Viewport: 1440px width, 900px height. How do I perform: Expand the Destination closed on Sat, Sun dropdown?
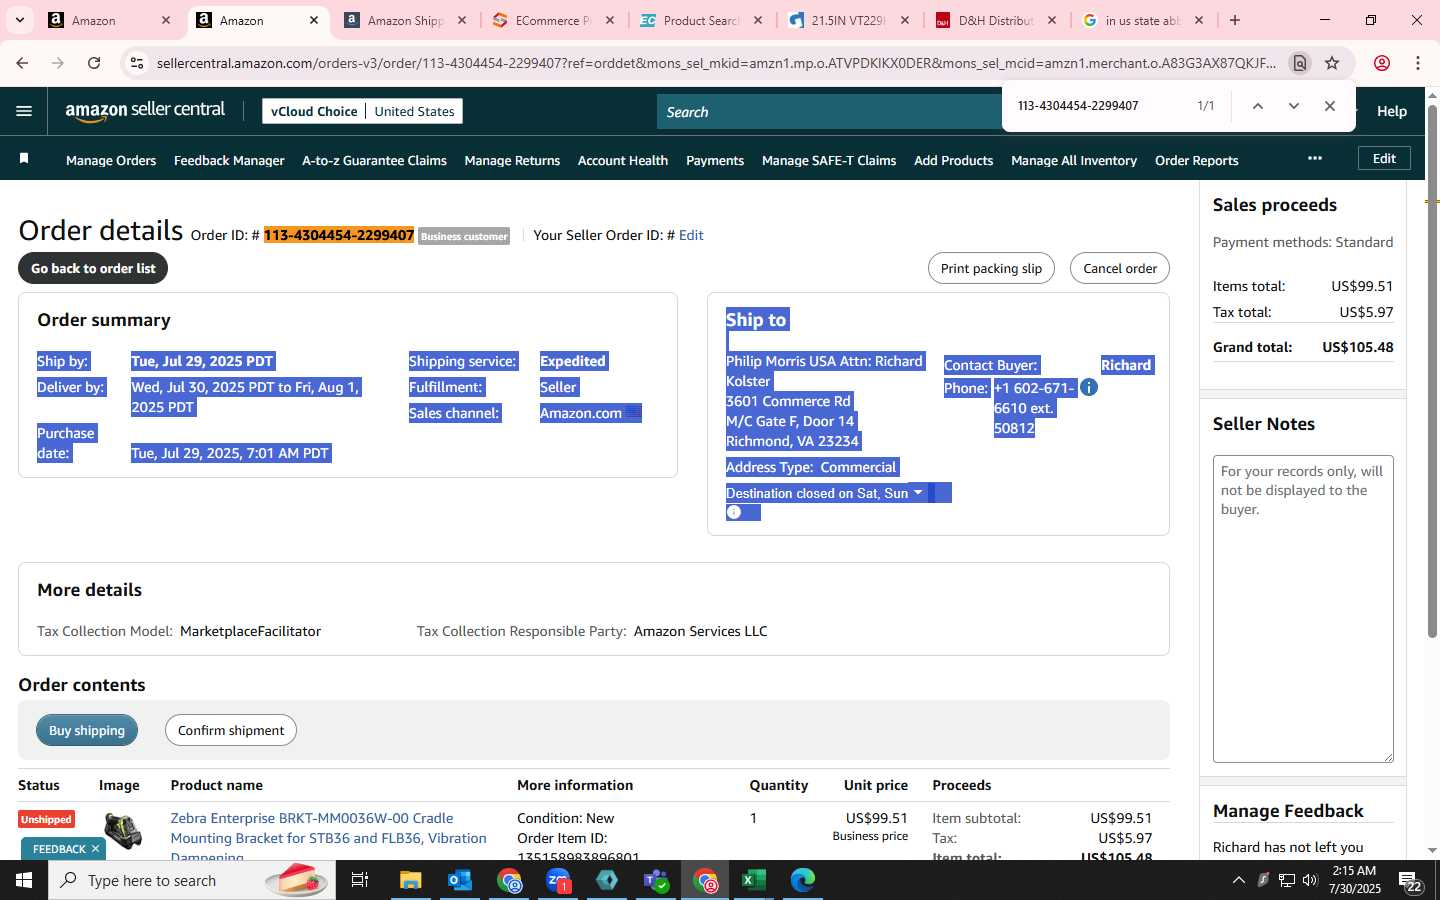(x=918, y=492)
